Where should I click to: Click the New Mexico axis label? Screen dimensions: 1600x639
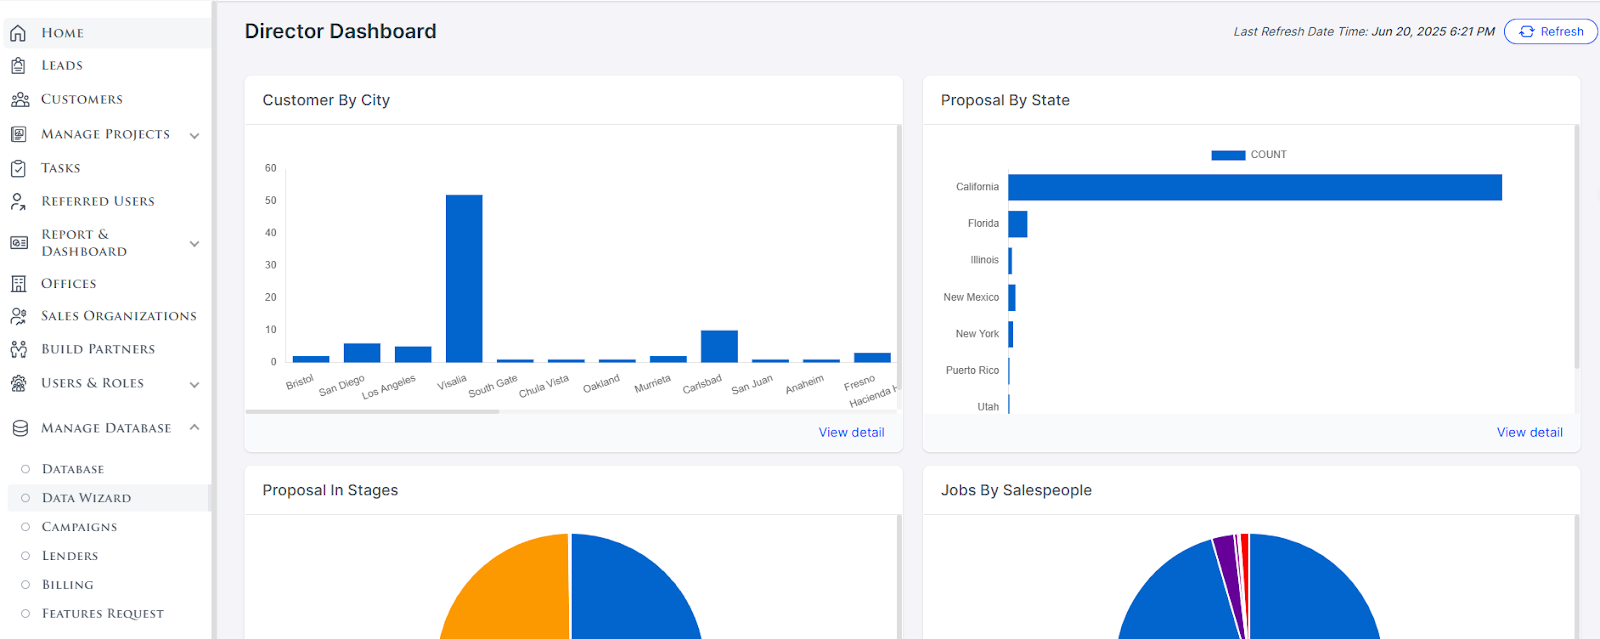tap(971, 298)
